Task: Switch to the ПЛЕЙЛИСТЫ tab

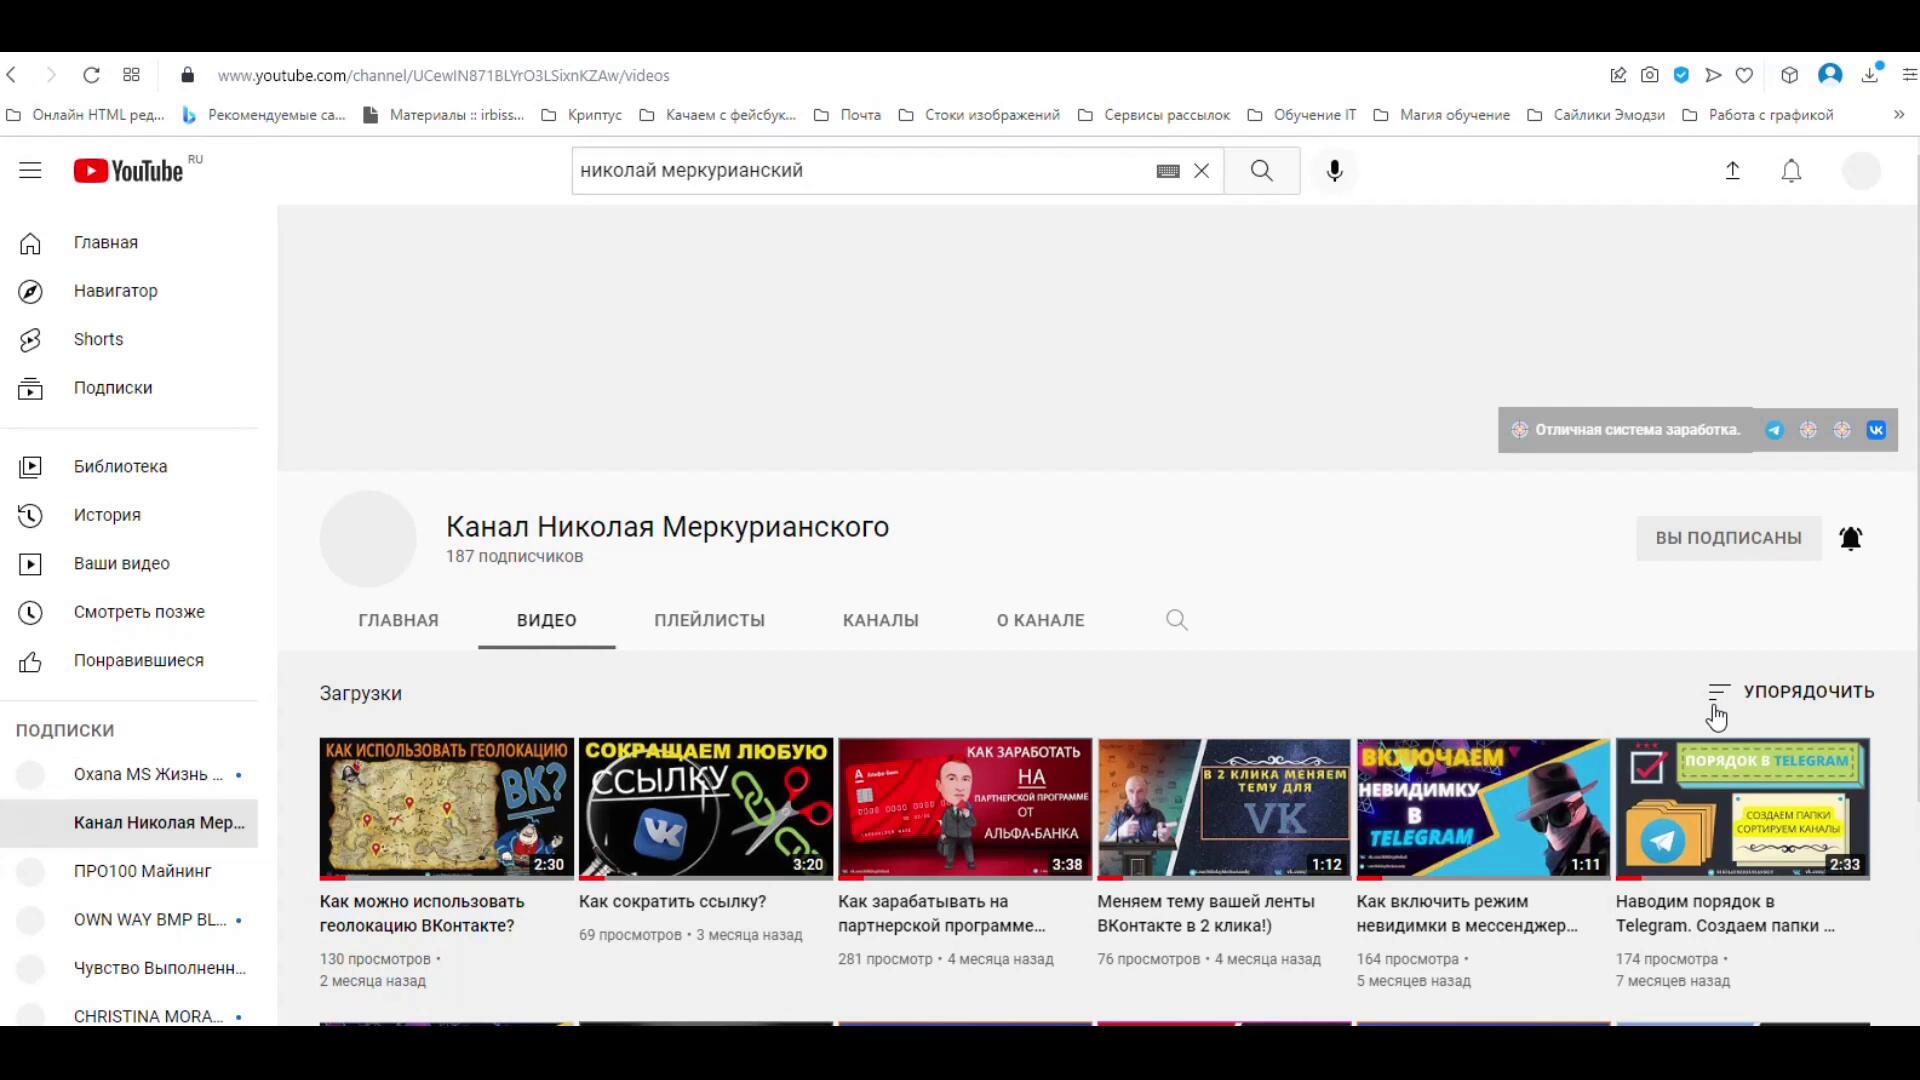Action: point(709,620)
